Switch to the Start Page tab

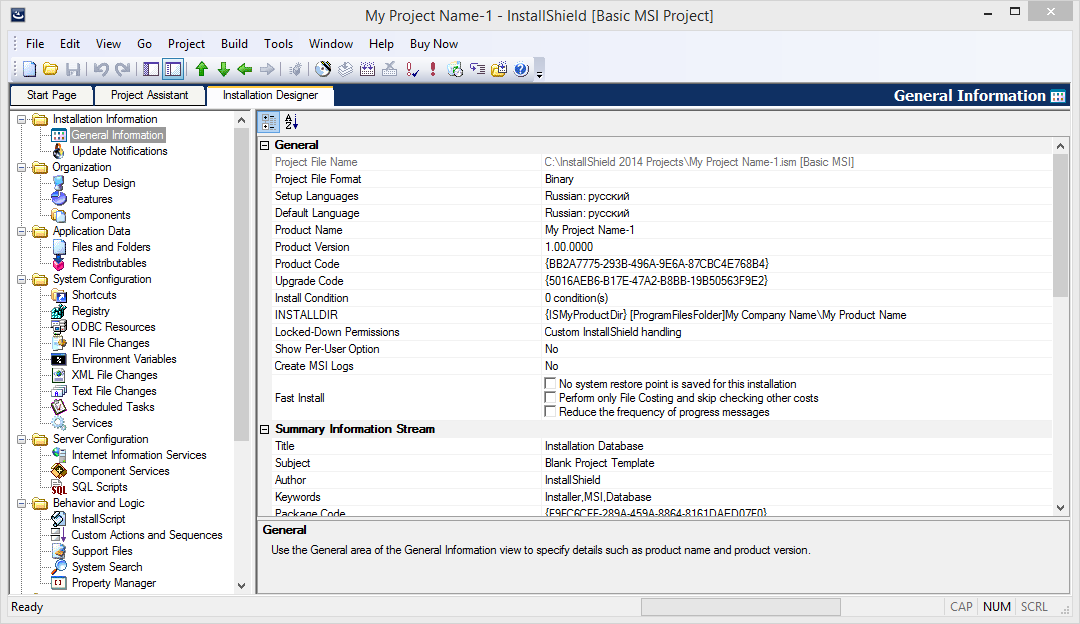pos(52,95)
